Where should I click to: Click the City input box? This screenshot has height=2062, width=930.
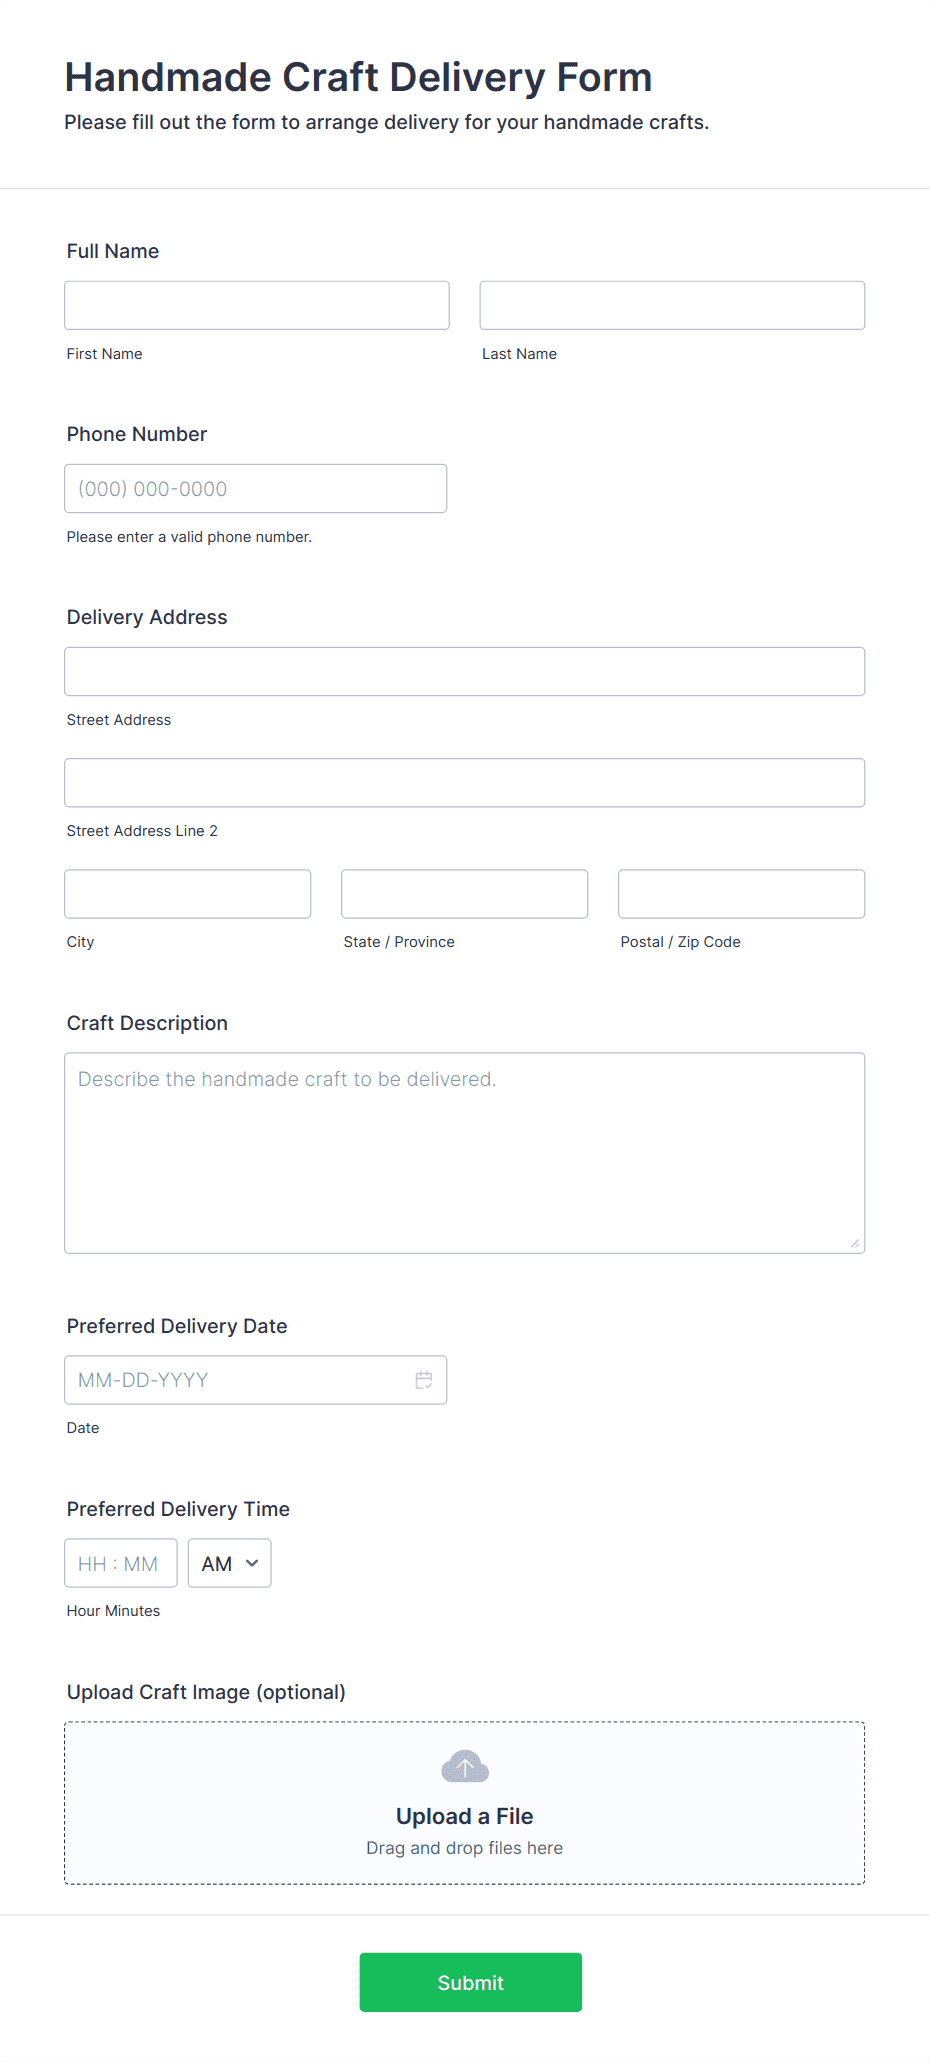click(x=187, y=893)
